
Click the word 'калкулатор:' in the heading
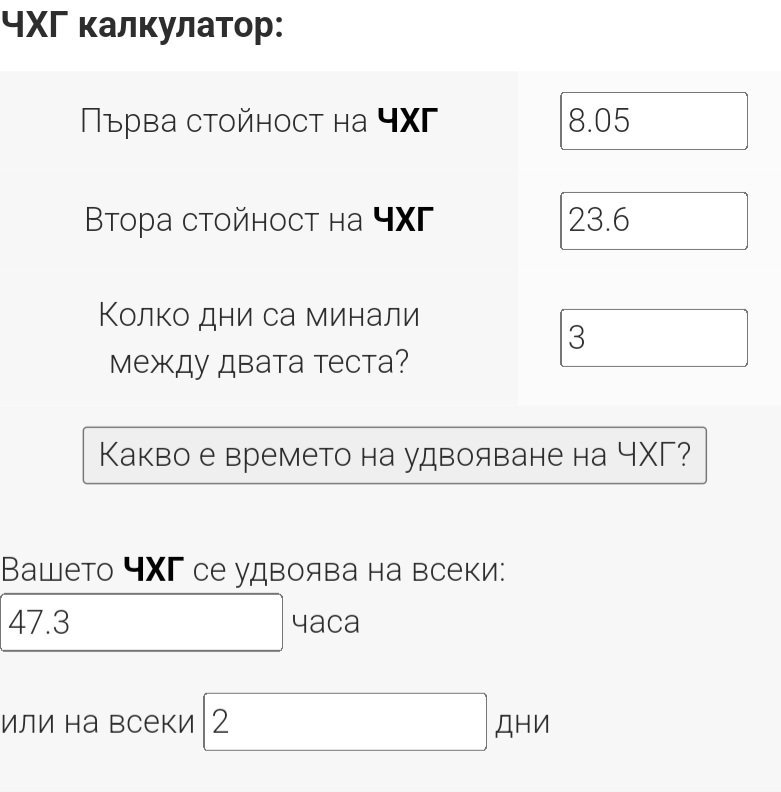point(180,26)
